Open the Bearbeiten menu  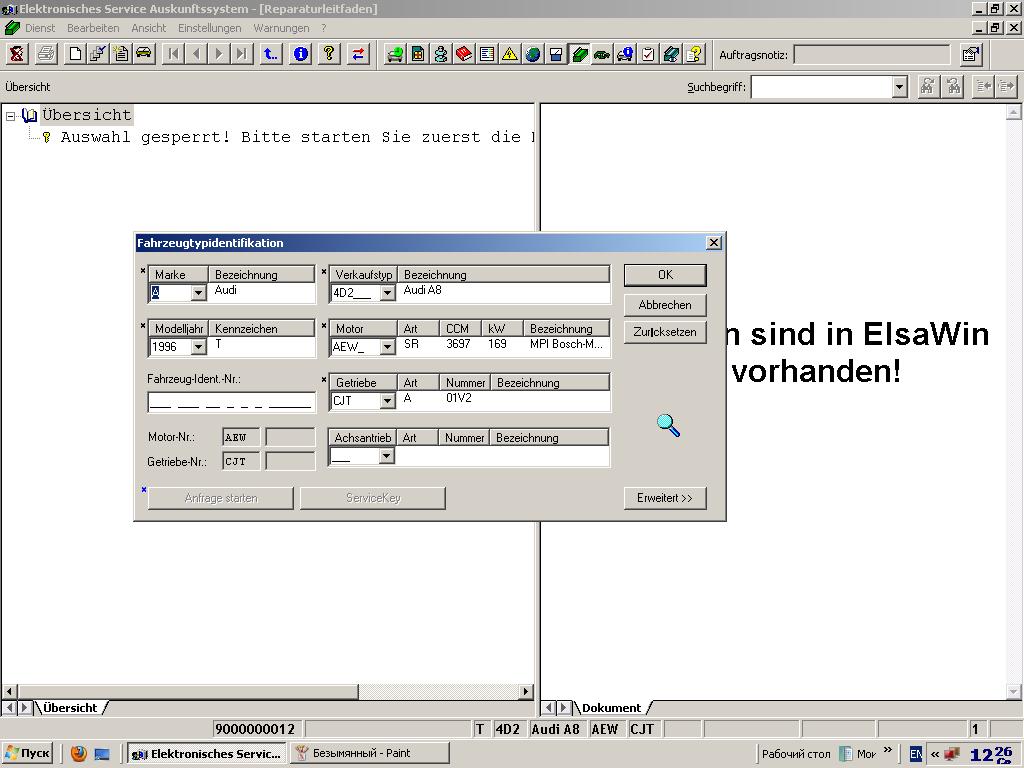click(x=93, y=28)
